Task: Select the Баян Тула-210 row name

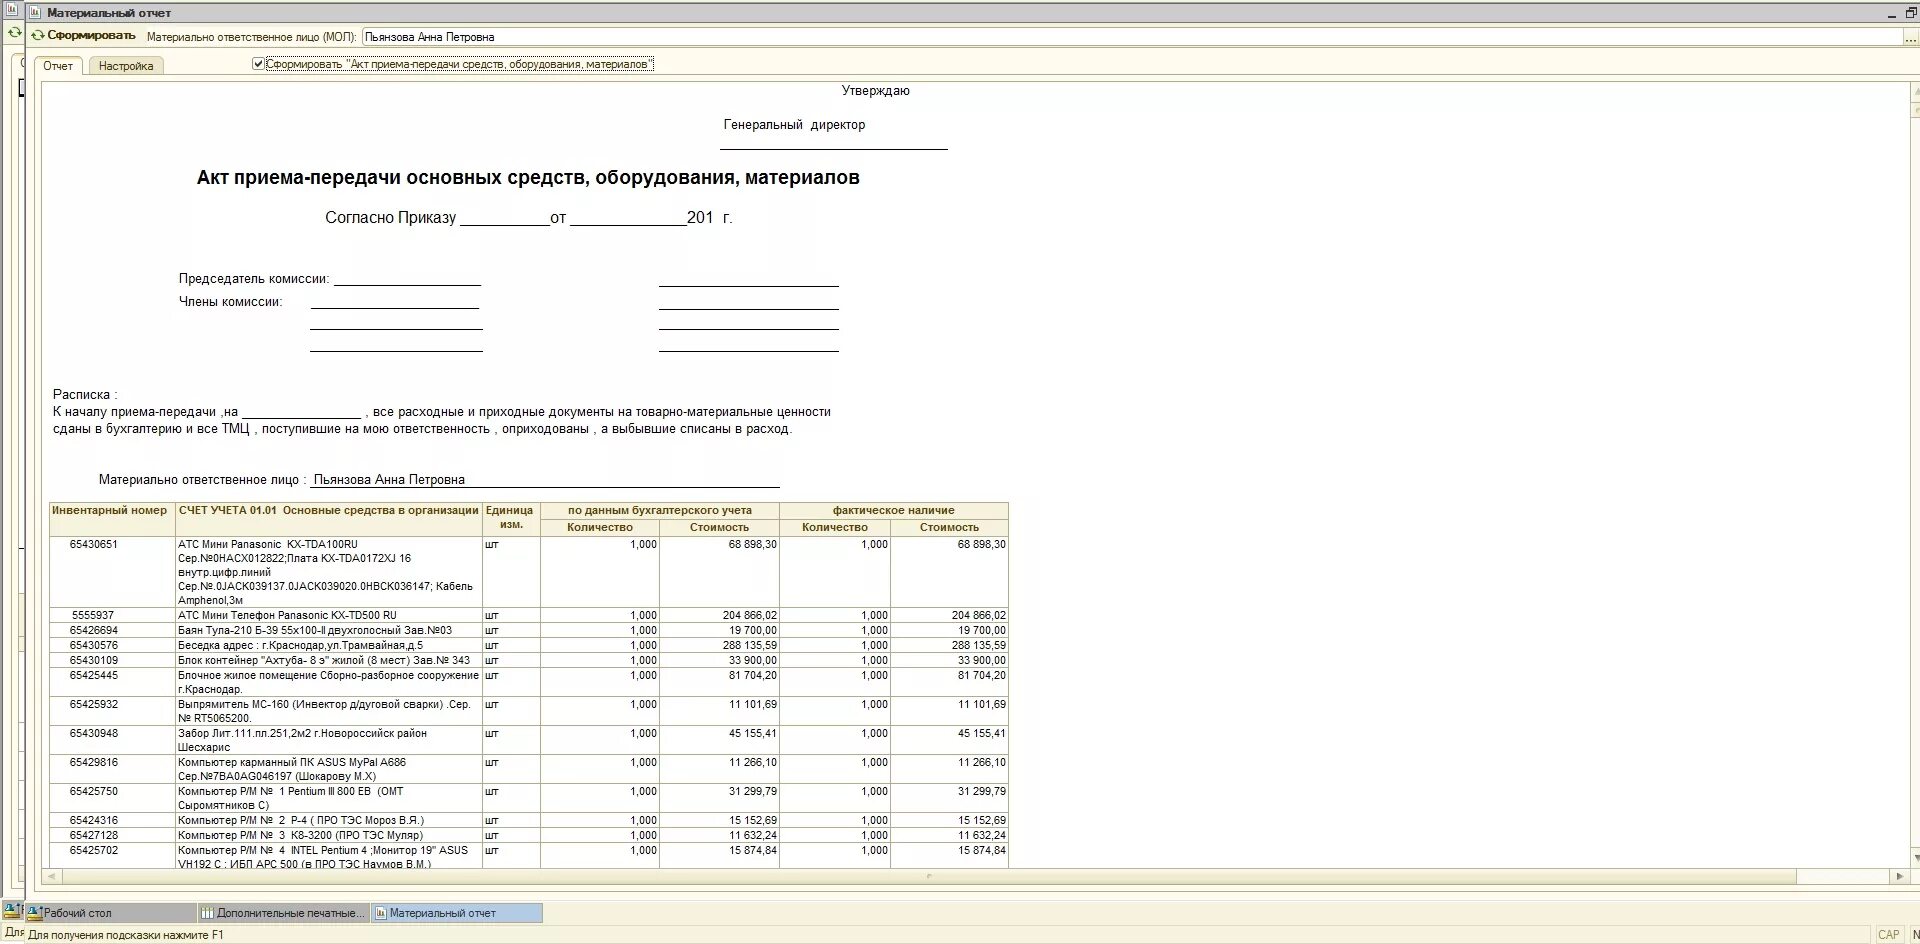Action: click(x=315, y=631)
